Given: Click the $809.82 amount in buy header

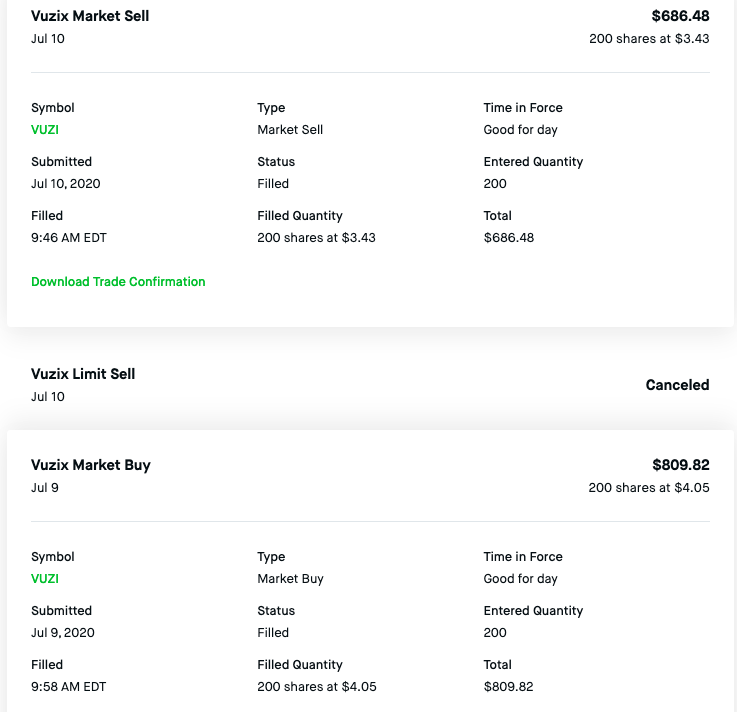Looking at the screenshot, I should 680,465.
